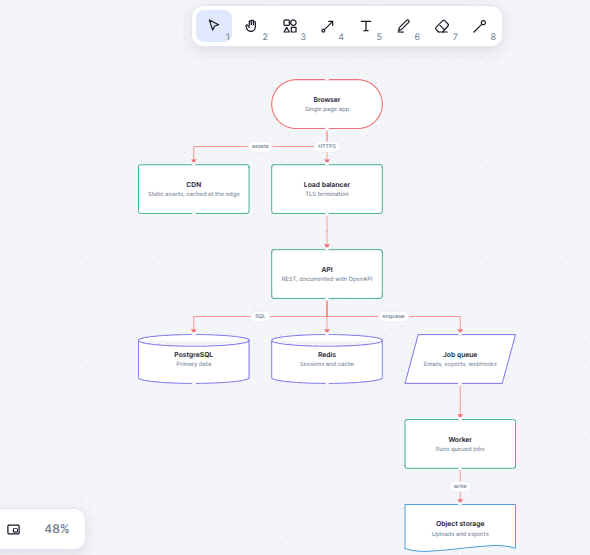This screenshot has height=555, width=590.
Task: Choose the arrow connector tool
Action: click(328, 26)
